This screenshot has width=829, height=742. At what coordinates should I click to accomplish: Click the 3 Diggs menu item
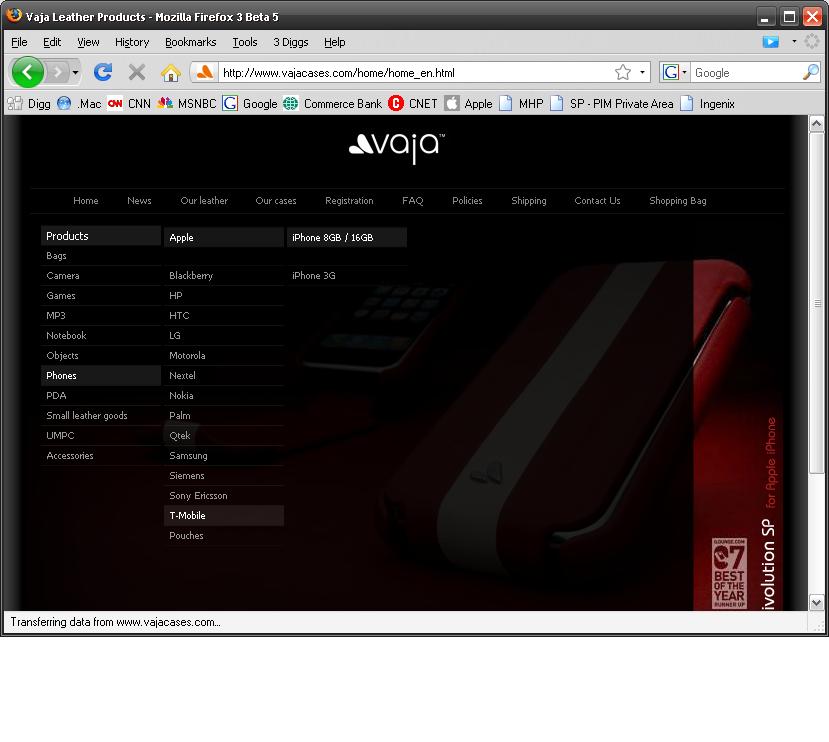click(291, 42)
